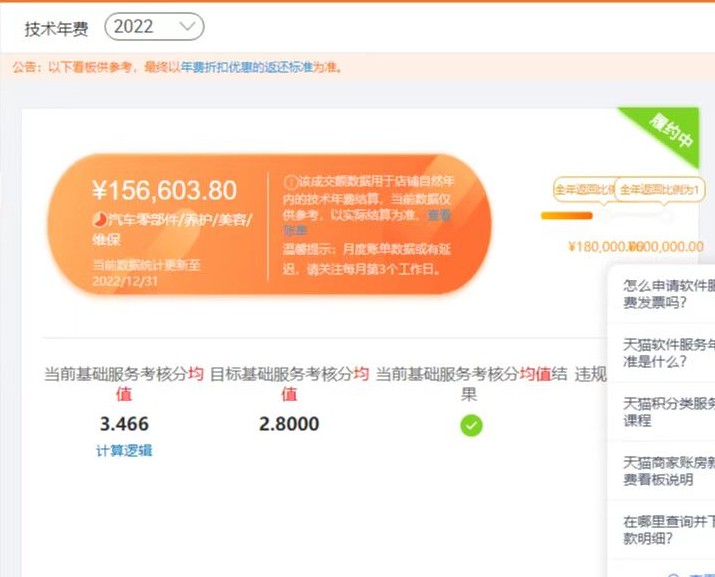Open the 查看账单 link in orange banner
The image size is (715, 577).
click(368, 222)
